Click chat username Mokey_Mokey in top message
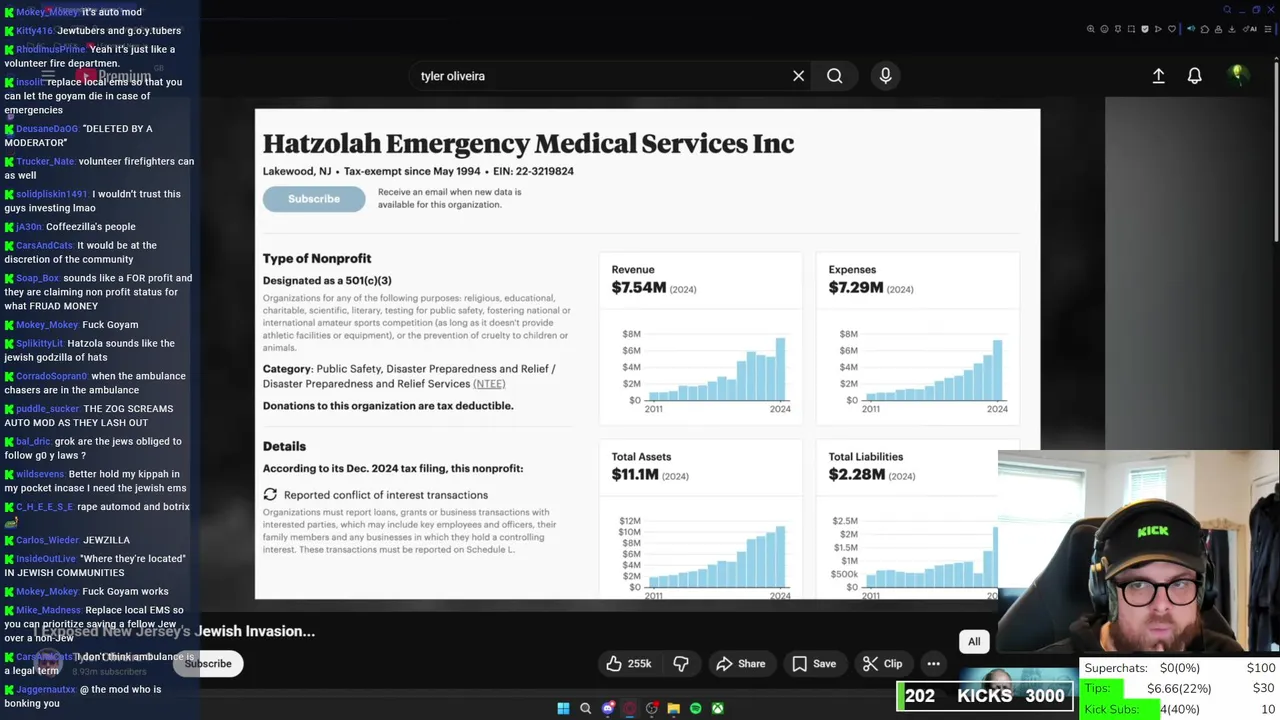1280x720 pixels. (47, 12)
